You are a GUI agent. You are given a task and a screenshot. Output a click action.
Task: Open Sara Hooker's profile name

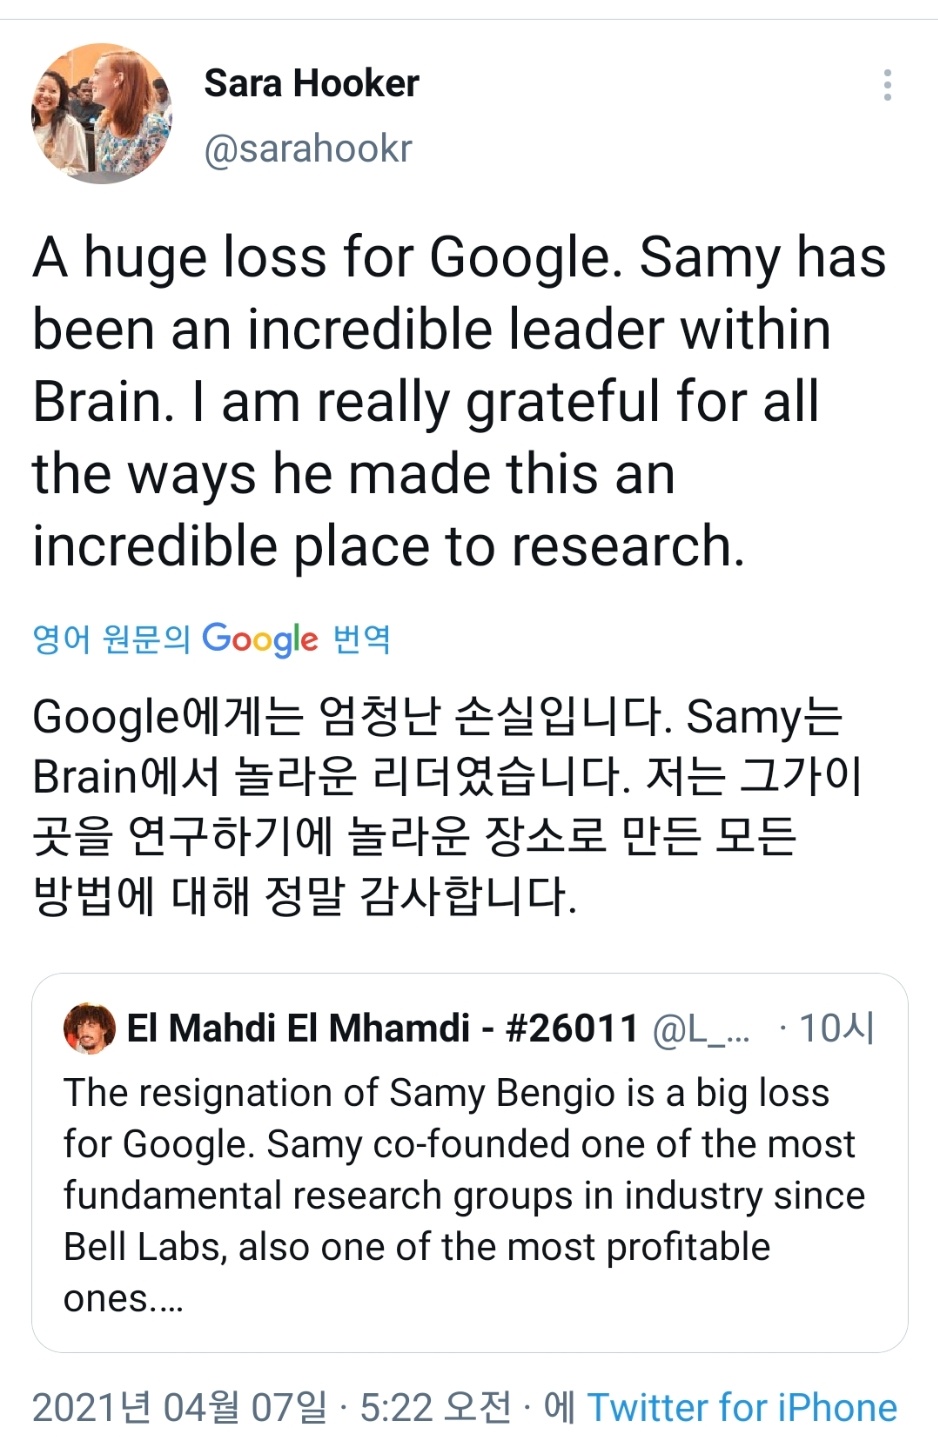coord(311,83)
